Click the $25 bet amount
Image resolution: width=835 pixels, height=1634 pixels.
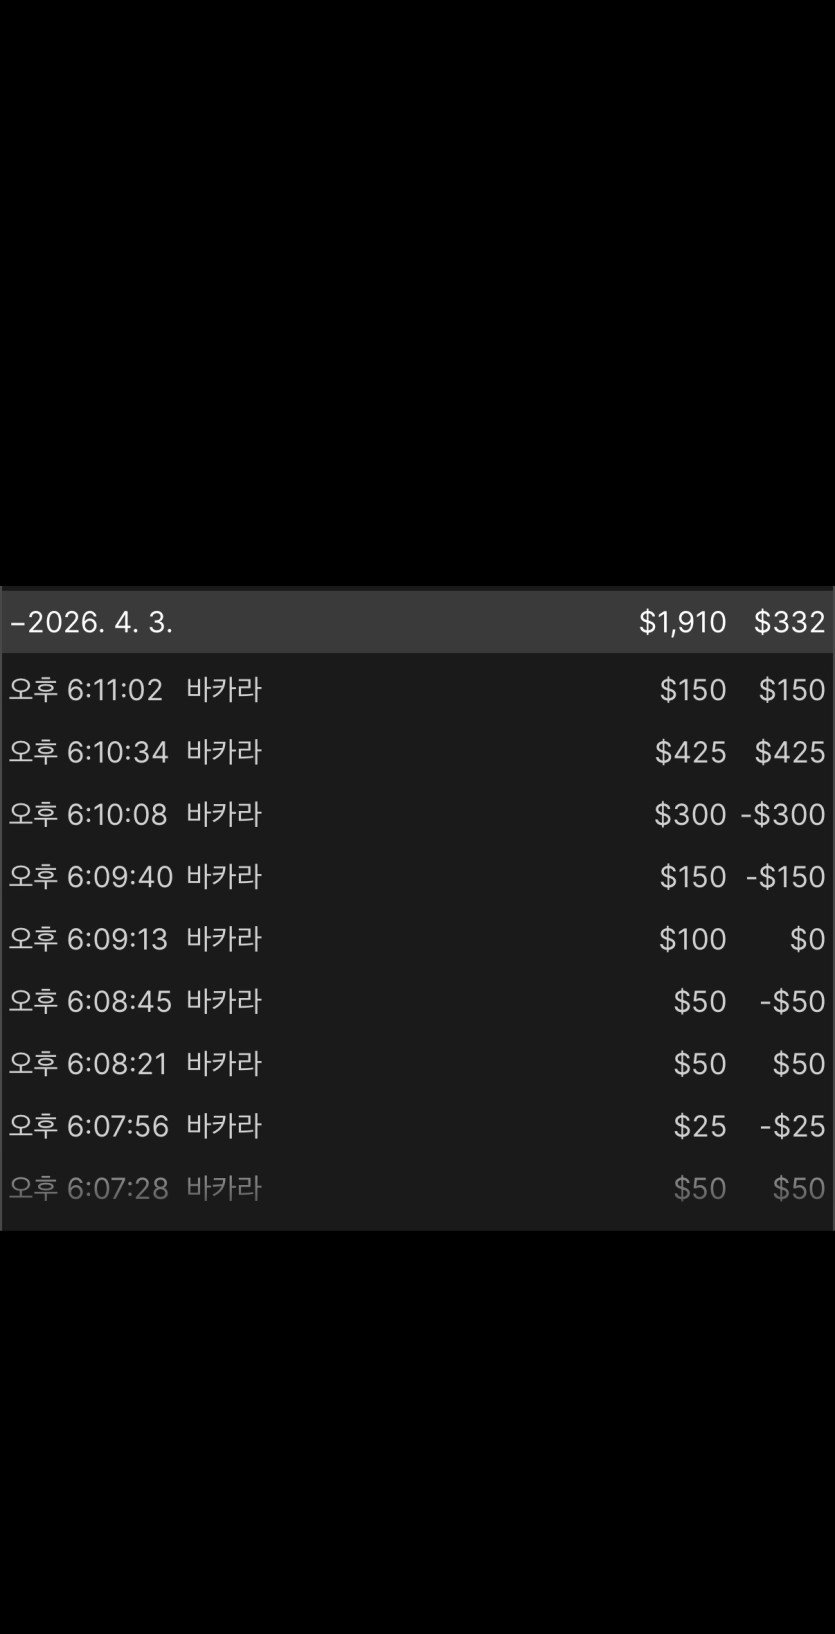click(699, 1126)
